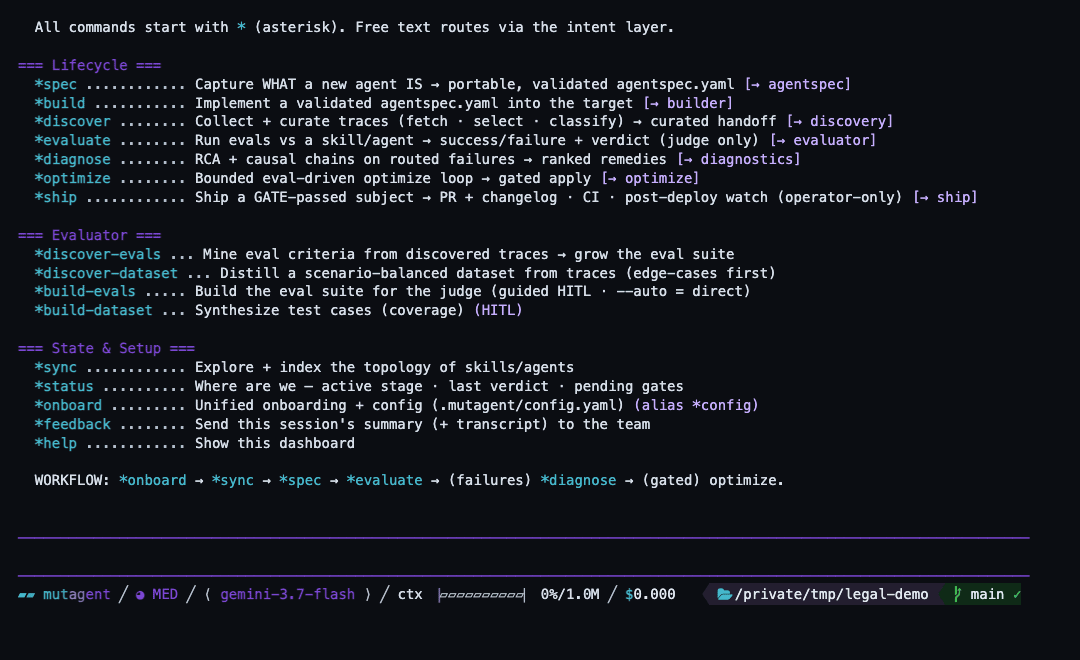Click the 0%/1.0M context usage value
The width and height of the screenshot is (1080, 660).
tap(570, 595)
